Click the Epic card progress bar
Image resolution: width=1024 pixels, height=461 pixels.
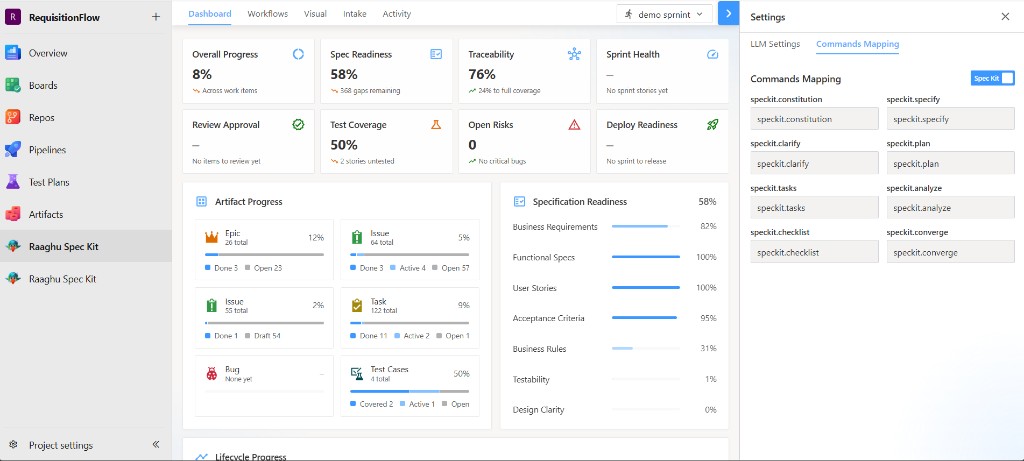[x=264, y=255]
